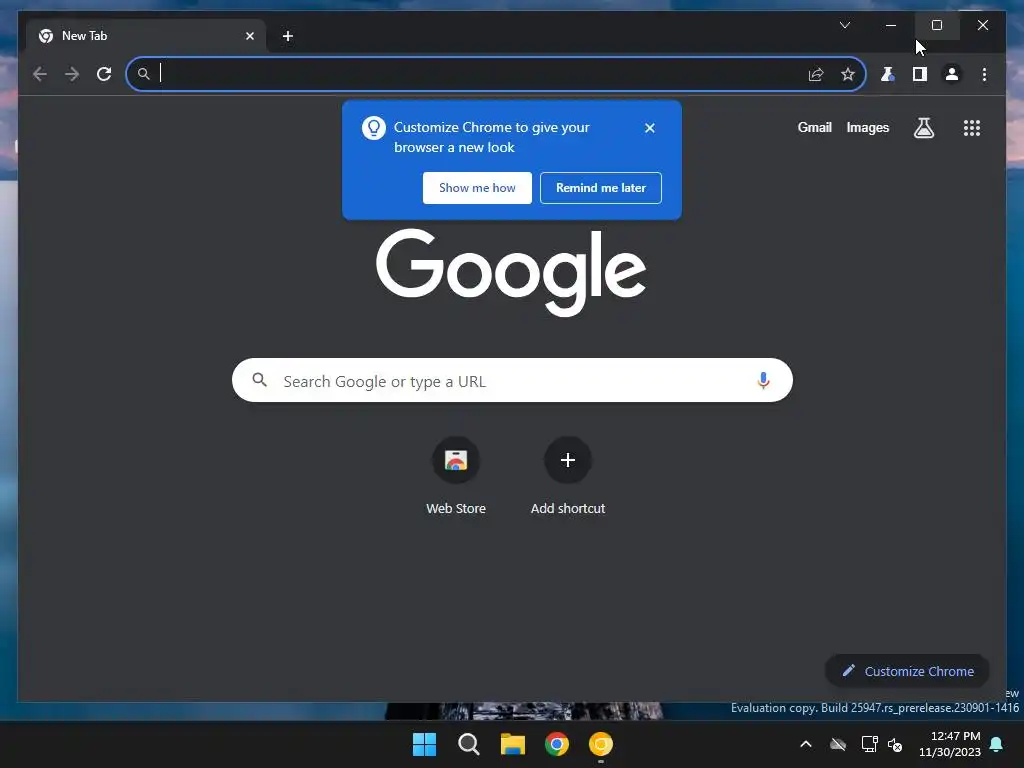Go forward using the forward arrow
This screenshot has width=1024, height=768.
72,74
